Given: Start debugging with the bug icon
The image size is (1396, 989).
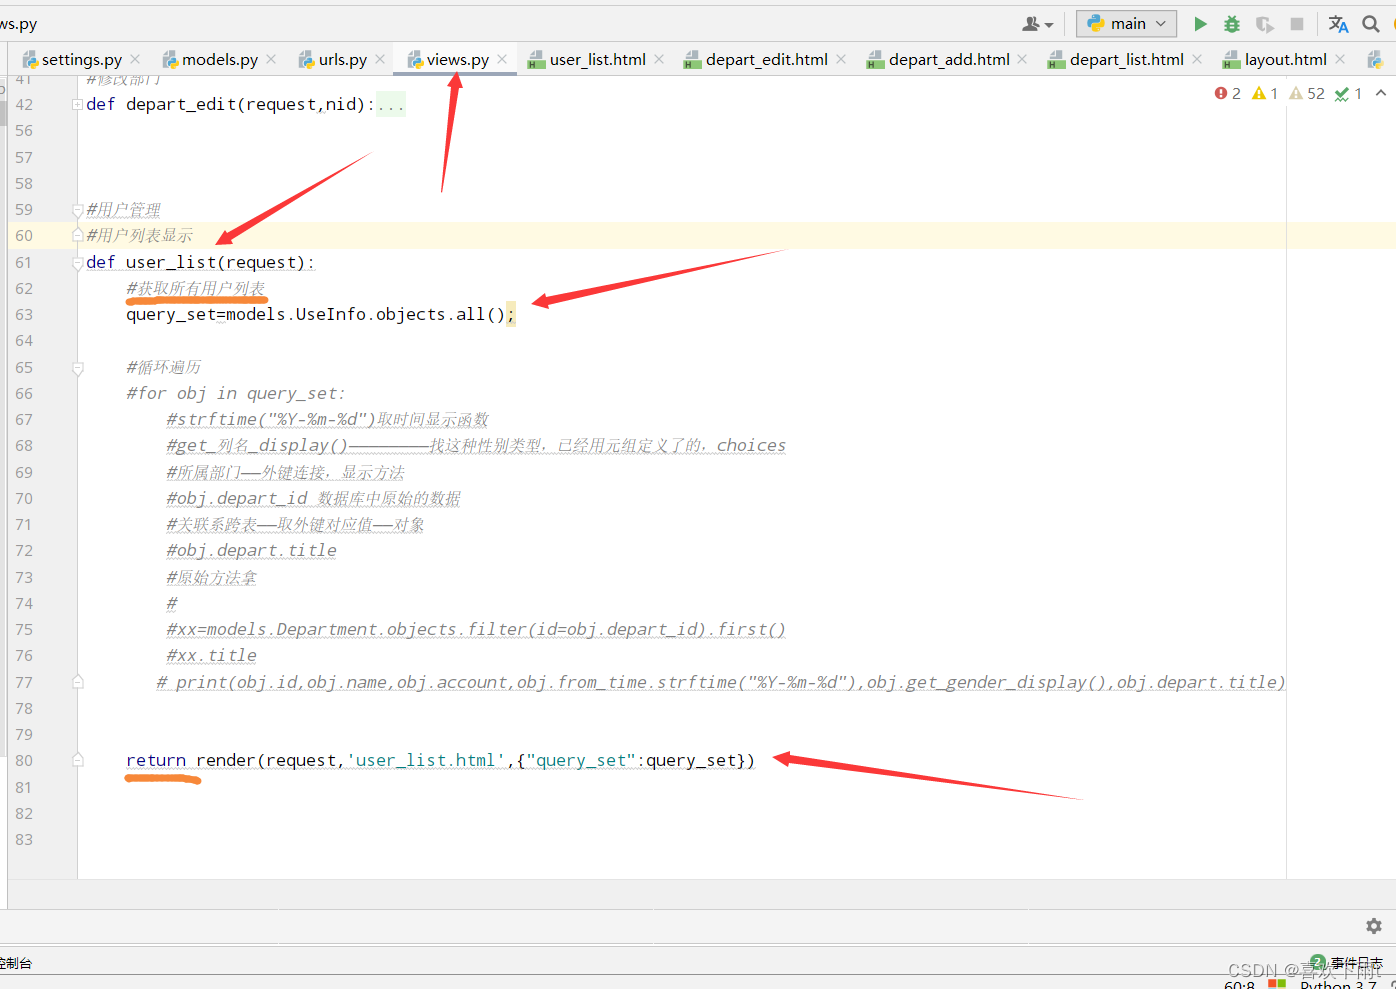Looking at the screenshot, I should click(1232, 24).
